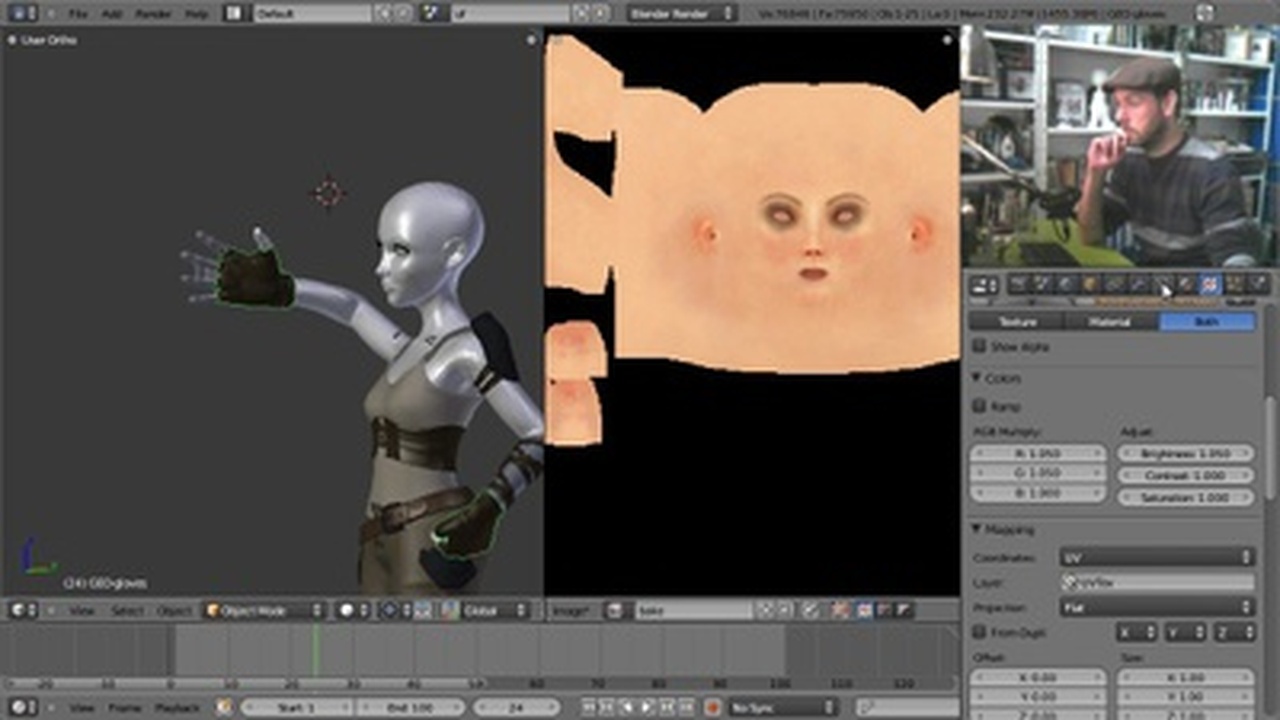Image resolution: width=1280 pixels, height=720 pixels.
Task: Enable the From Dupli checkbox
Action: click(x=980, y=632)
